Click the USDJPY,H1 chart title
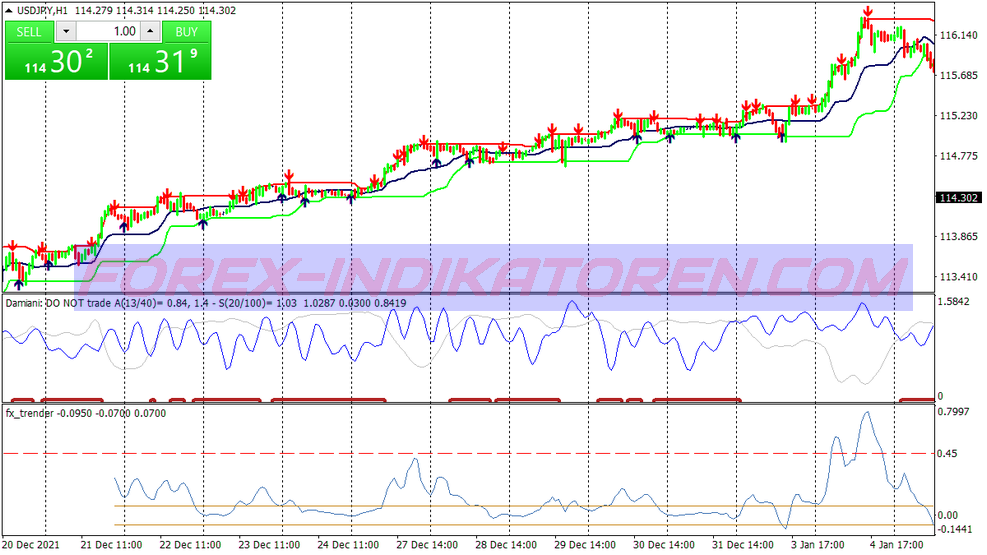Image resolution: width=987 pixels, height=555 pixels. (48, 11)
